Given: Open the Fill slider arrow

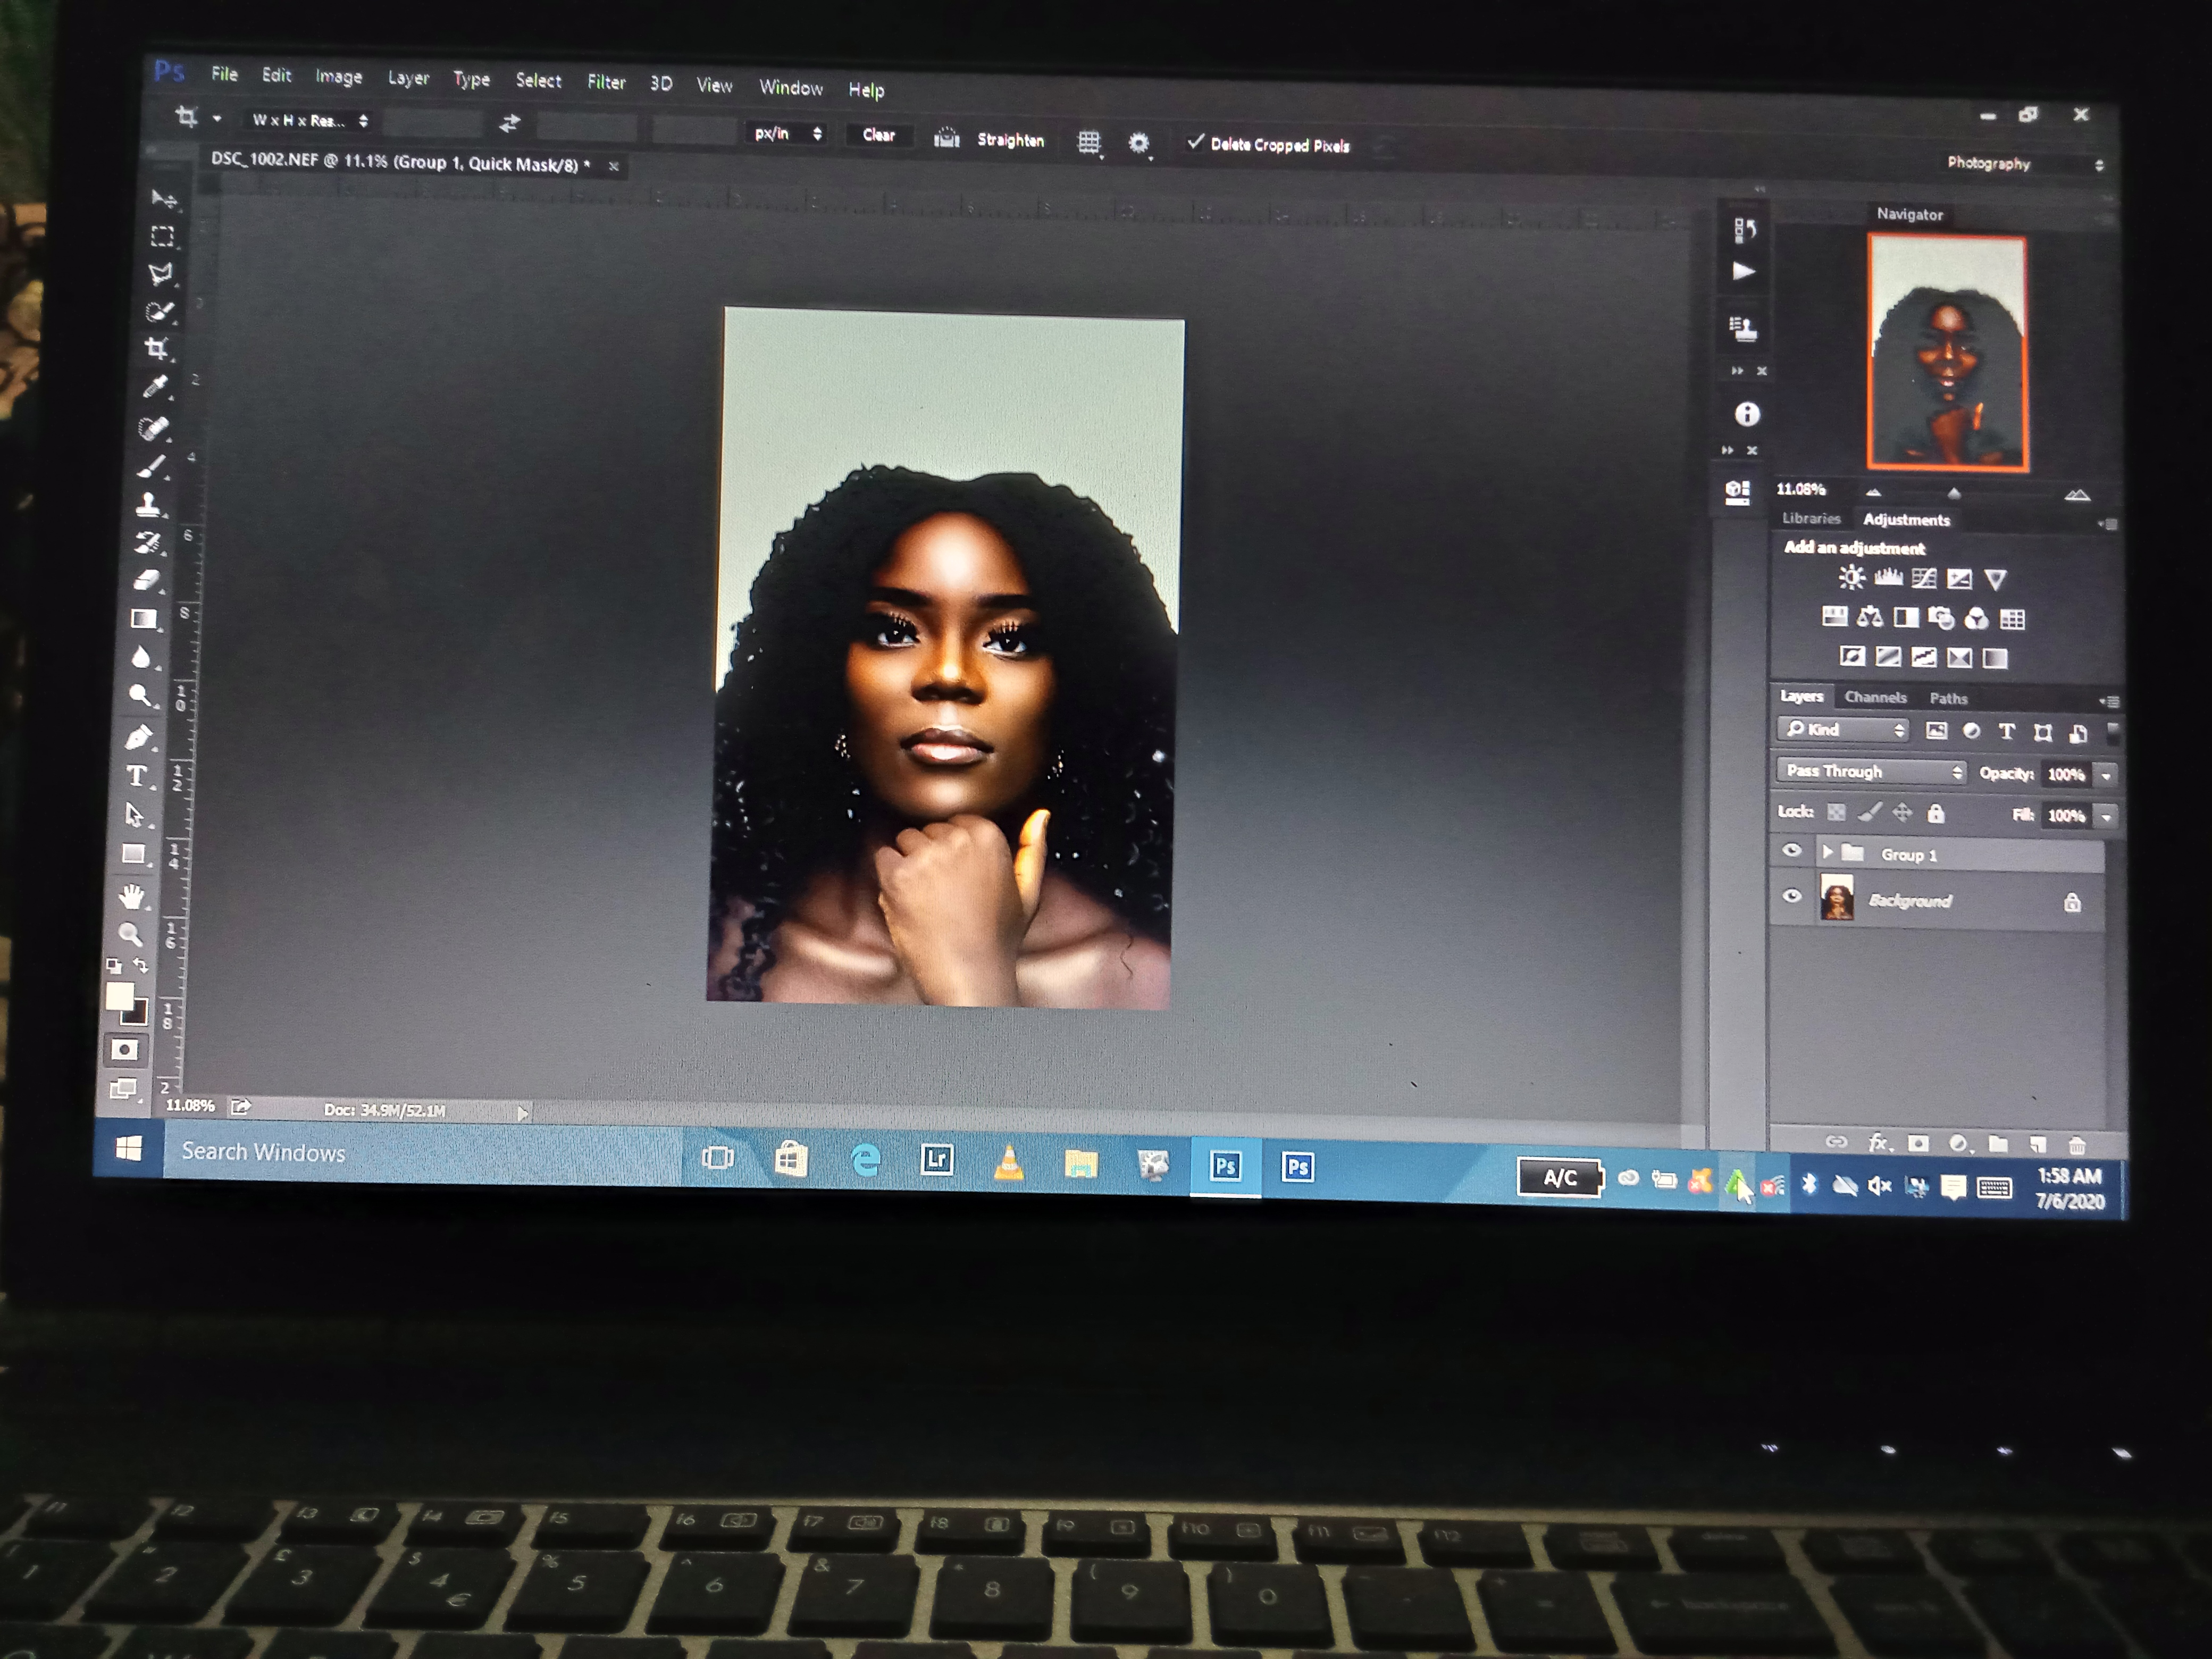Looking at the screenshot, I should (x=2106, y=817).
